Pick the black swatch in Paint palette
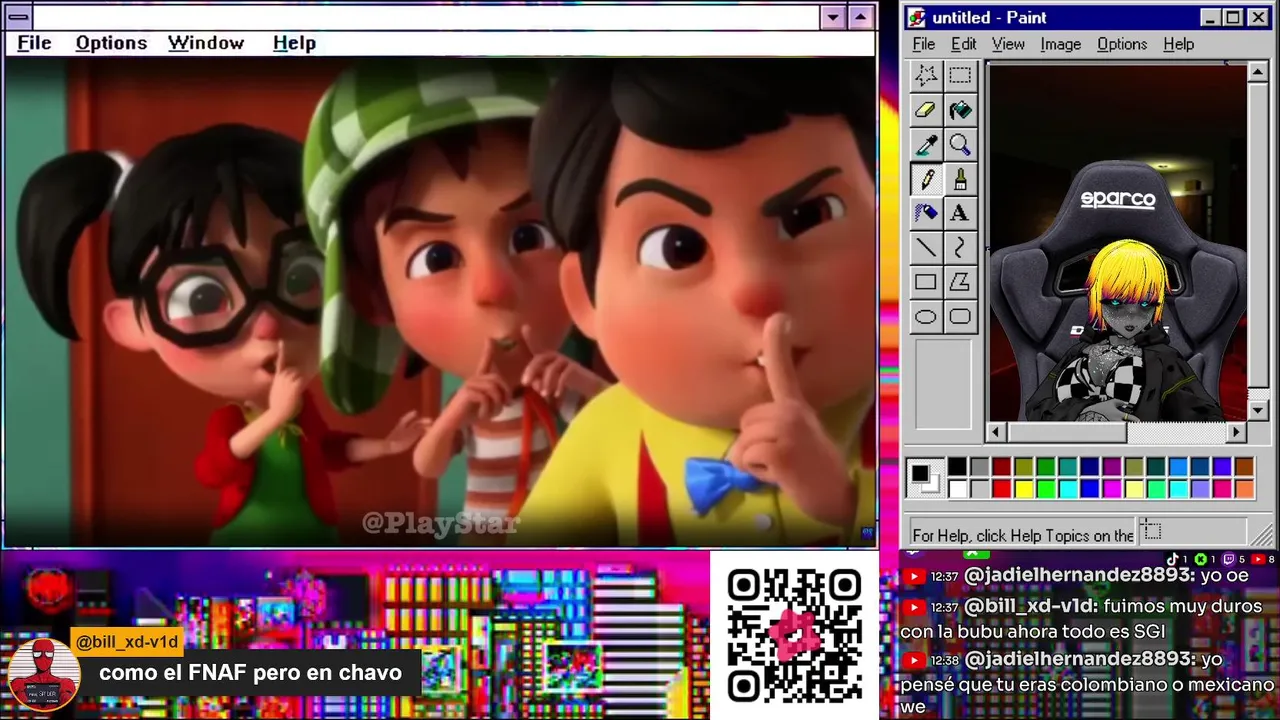 tap(958, 467)
